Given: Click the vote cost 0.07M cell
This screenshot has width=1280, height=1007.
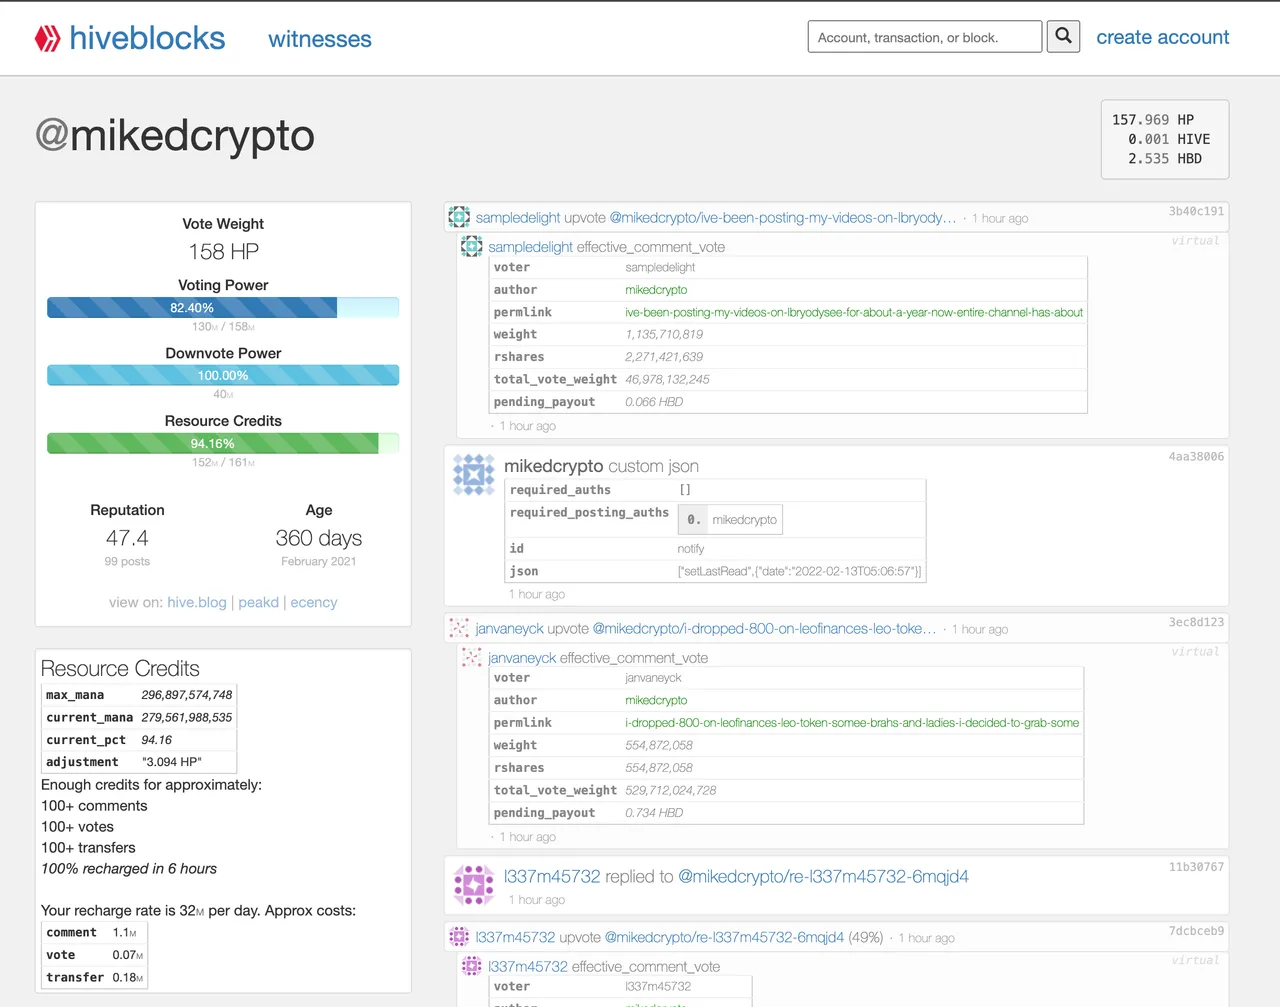Looking at the screenshot, I should 127,955.
